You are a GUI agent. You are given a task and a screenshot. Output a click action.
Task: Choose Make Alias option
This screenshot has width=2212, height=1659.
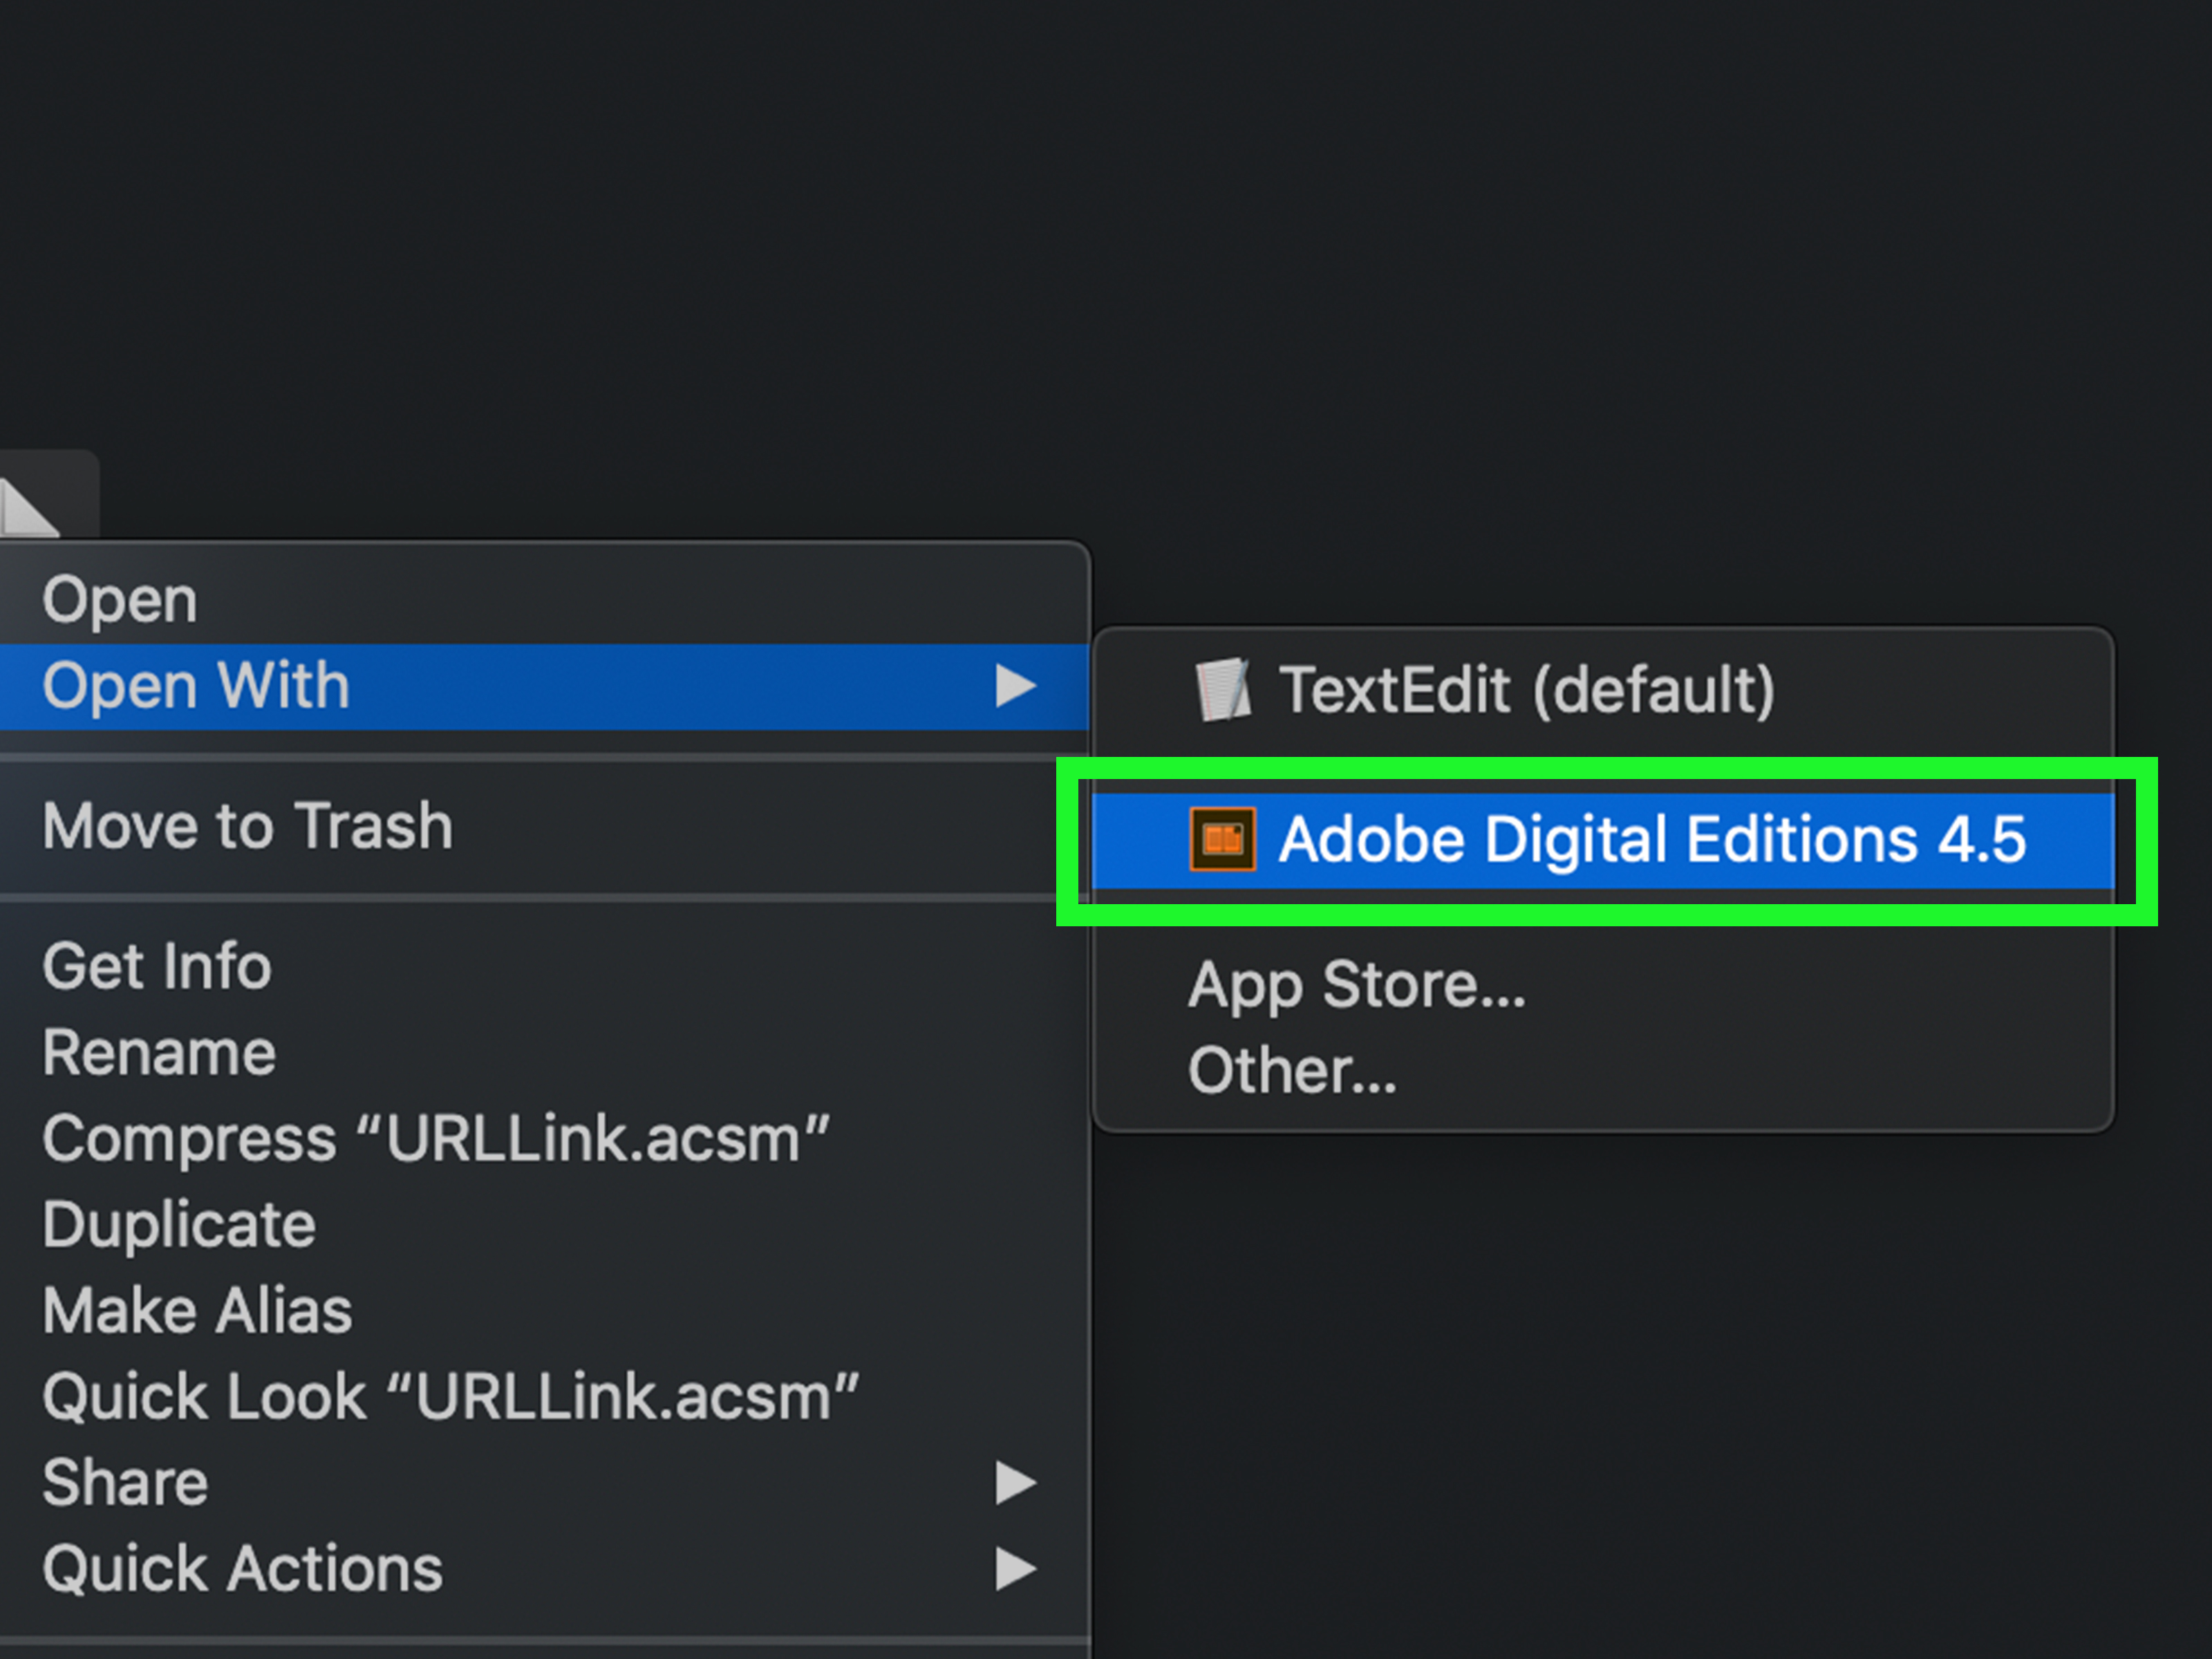point(544,1310)
